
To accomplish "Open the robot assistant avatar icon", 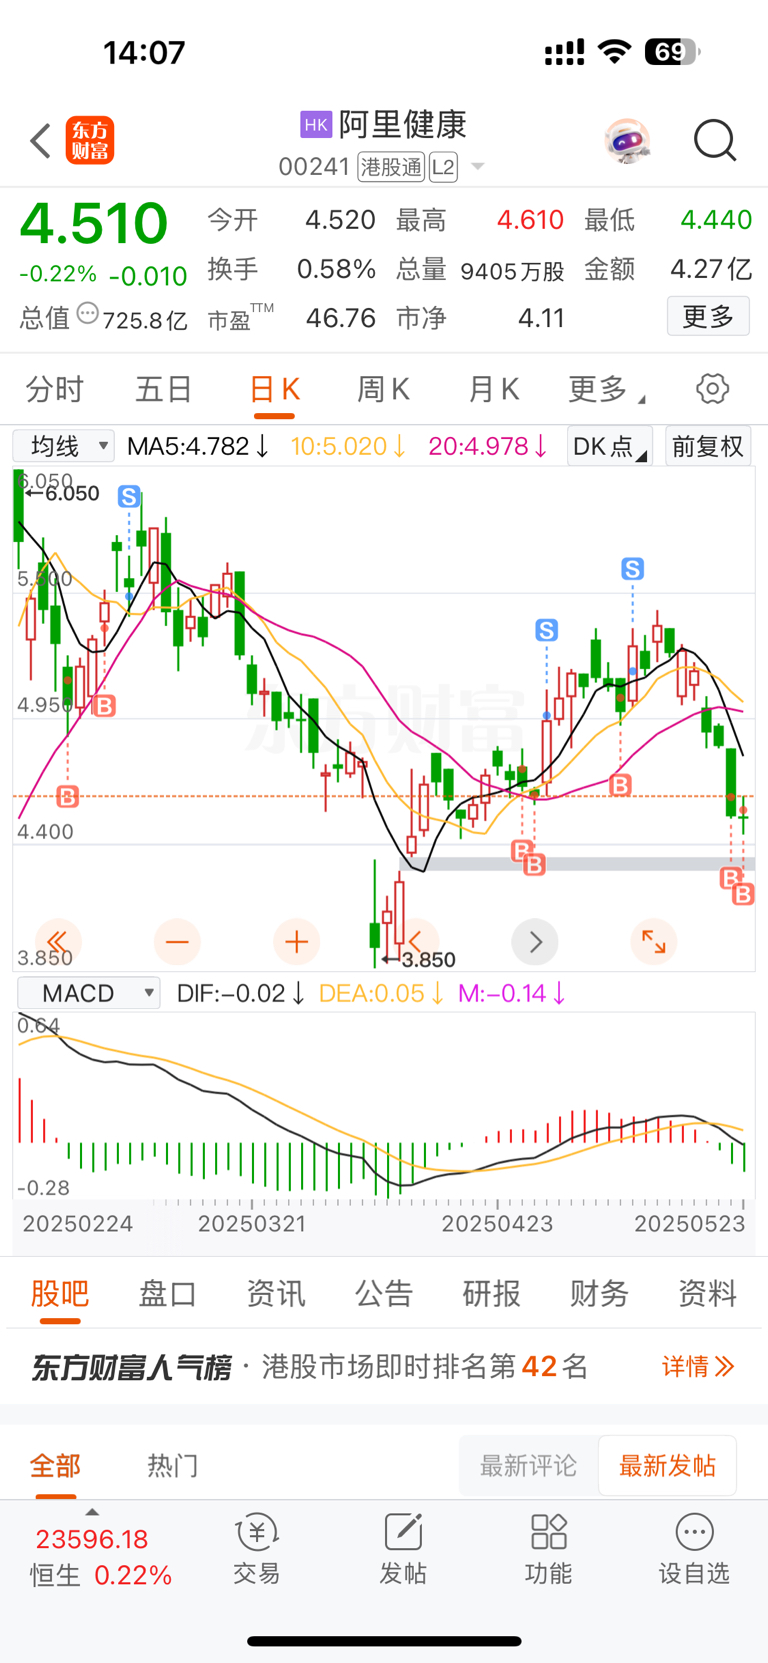I will (627, 141).
